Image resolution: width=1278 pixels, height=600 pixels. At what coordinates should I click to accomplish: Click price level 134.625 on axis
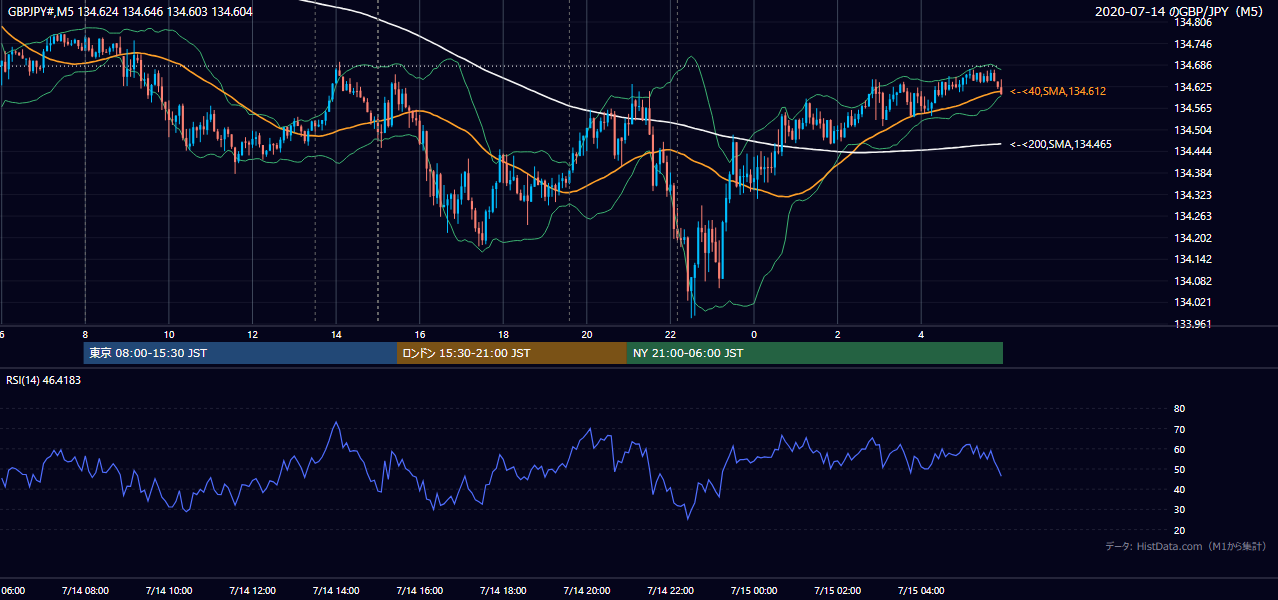click(x=1192, y=87)
